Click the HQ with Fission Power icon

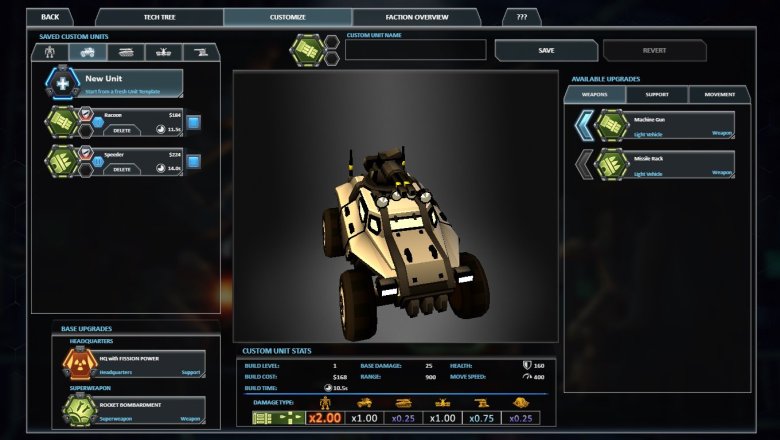[80, 363]
